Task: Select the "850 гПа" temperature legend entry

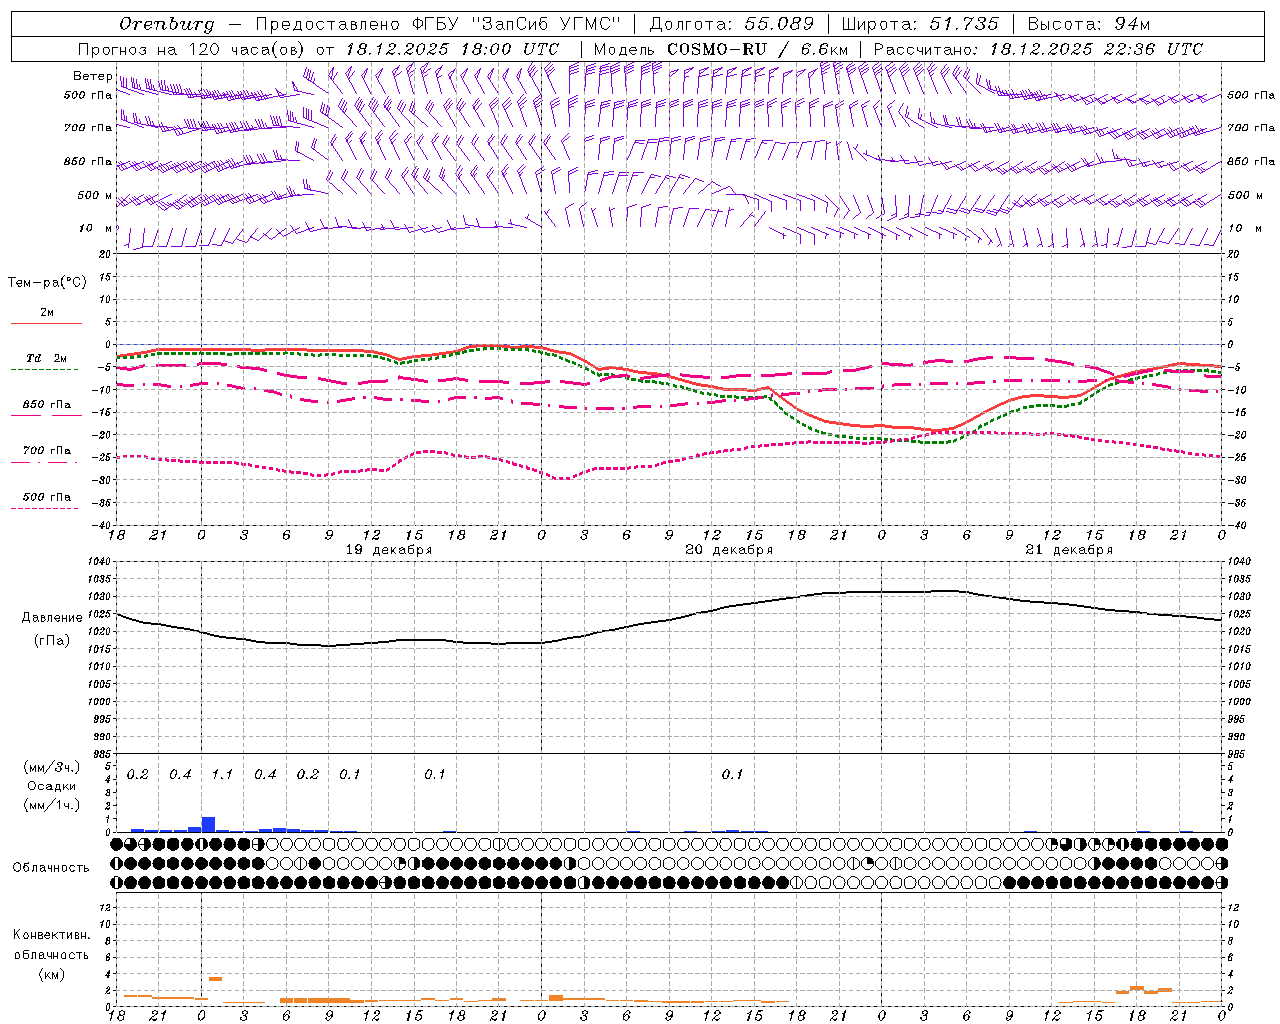Action: click(x=47, y=405)
